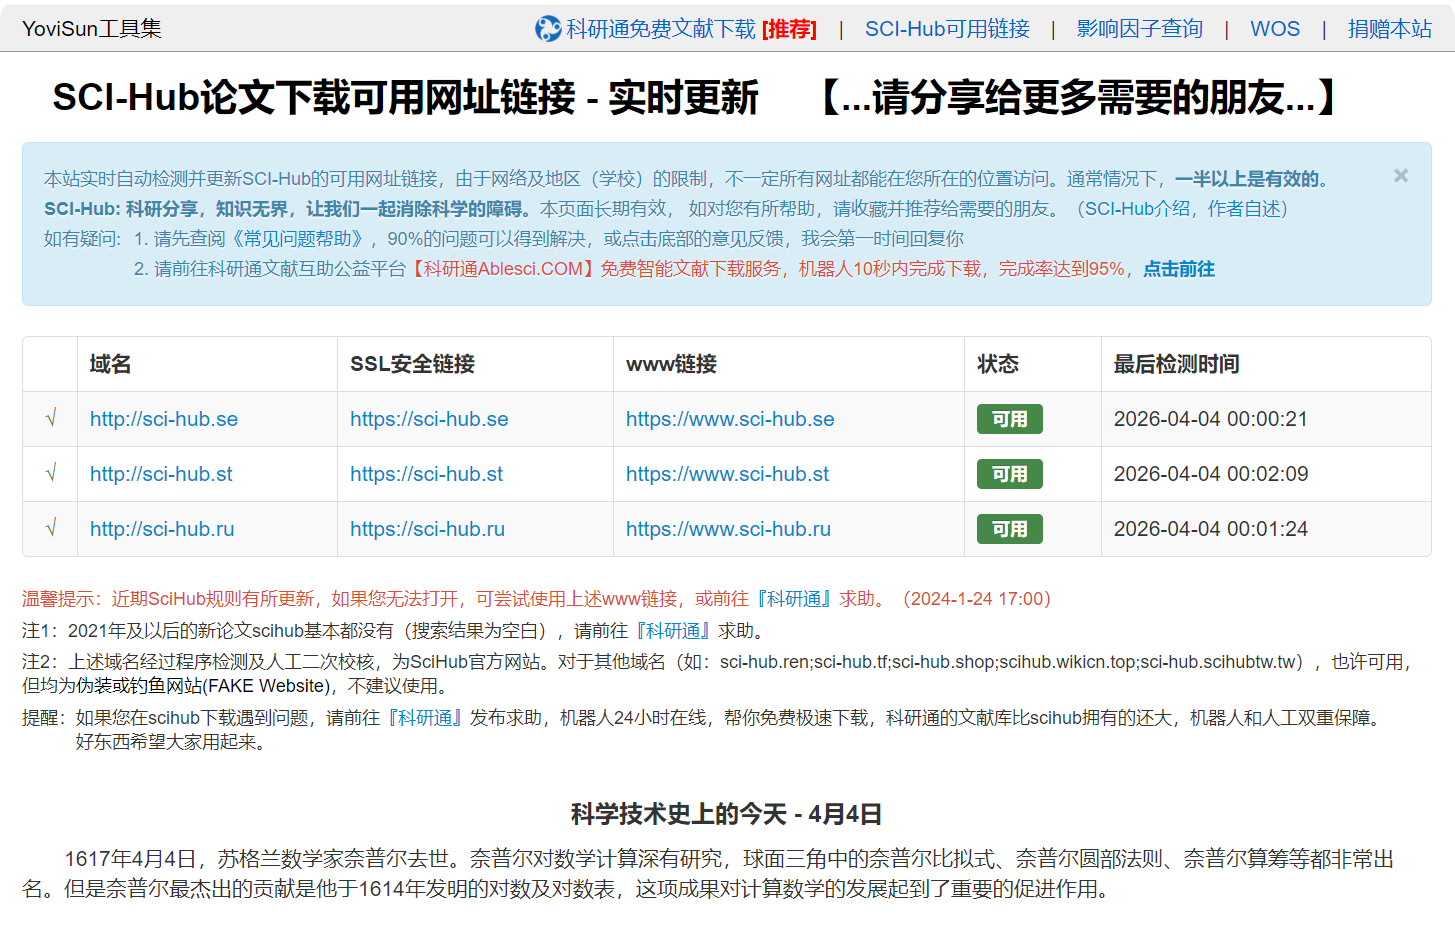
Task: Open the 科研通免费文献下载 navigation item
Action: click(x=661, y=29)
